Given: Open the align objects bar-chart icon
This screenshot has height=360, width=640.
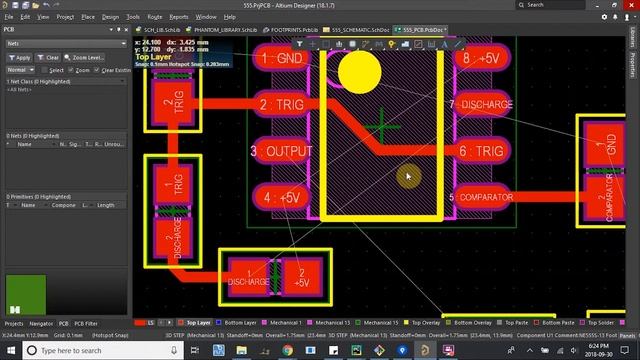Looking at the screenshot, I should [339, 44].
